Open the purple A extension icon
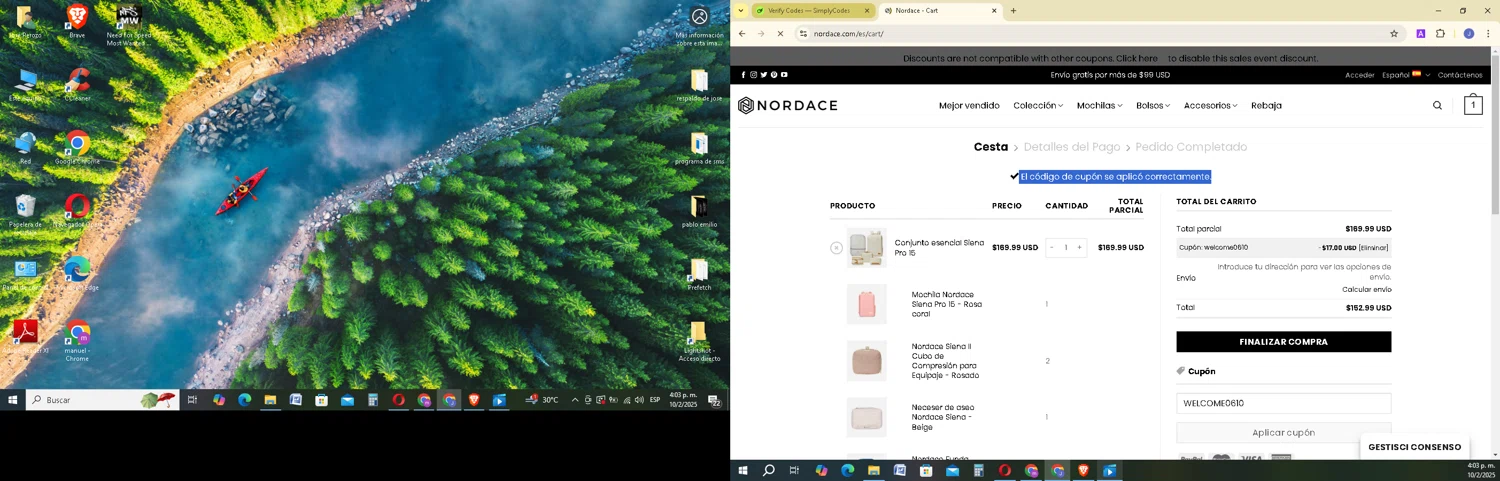 1420,34
